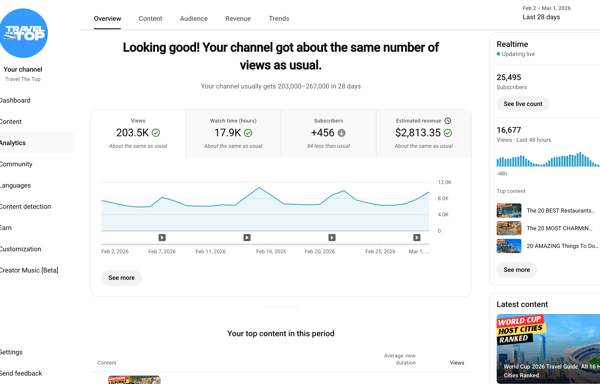
Task: Open the Overview tab
Action: 107,18
